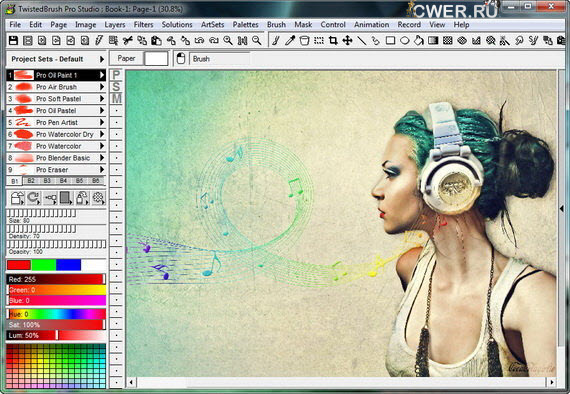Click the horizontal scrollbar left arrow
570x394 pixels.
click(131, 382)
